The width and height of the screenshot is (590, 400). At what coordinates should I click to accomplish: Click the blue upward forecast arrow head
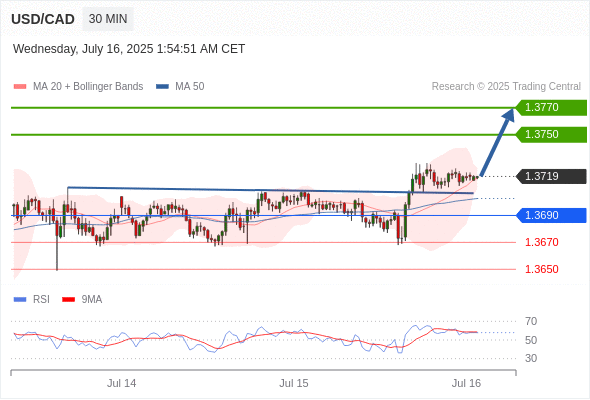click(509, 114)
